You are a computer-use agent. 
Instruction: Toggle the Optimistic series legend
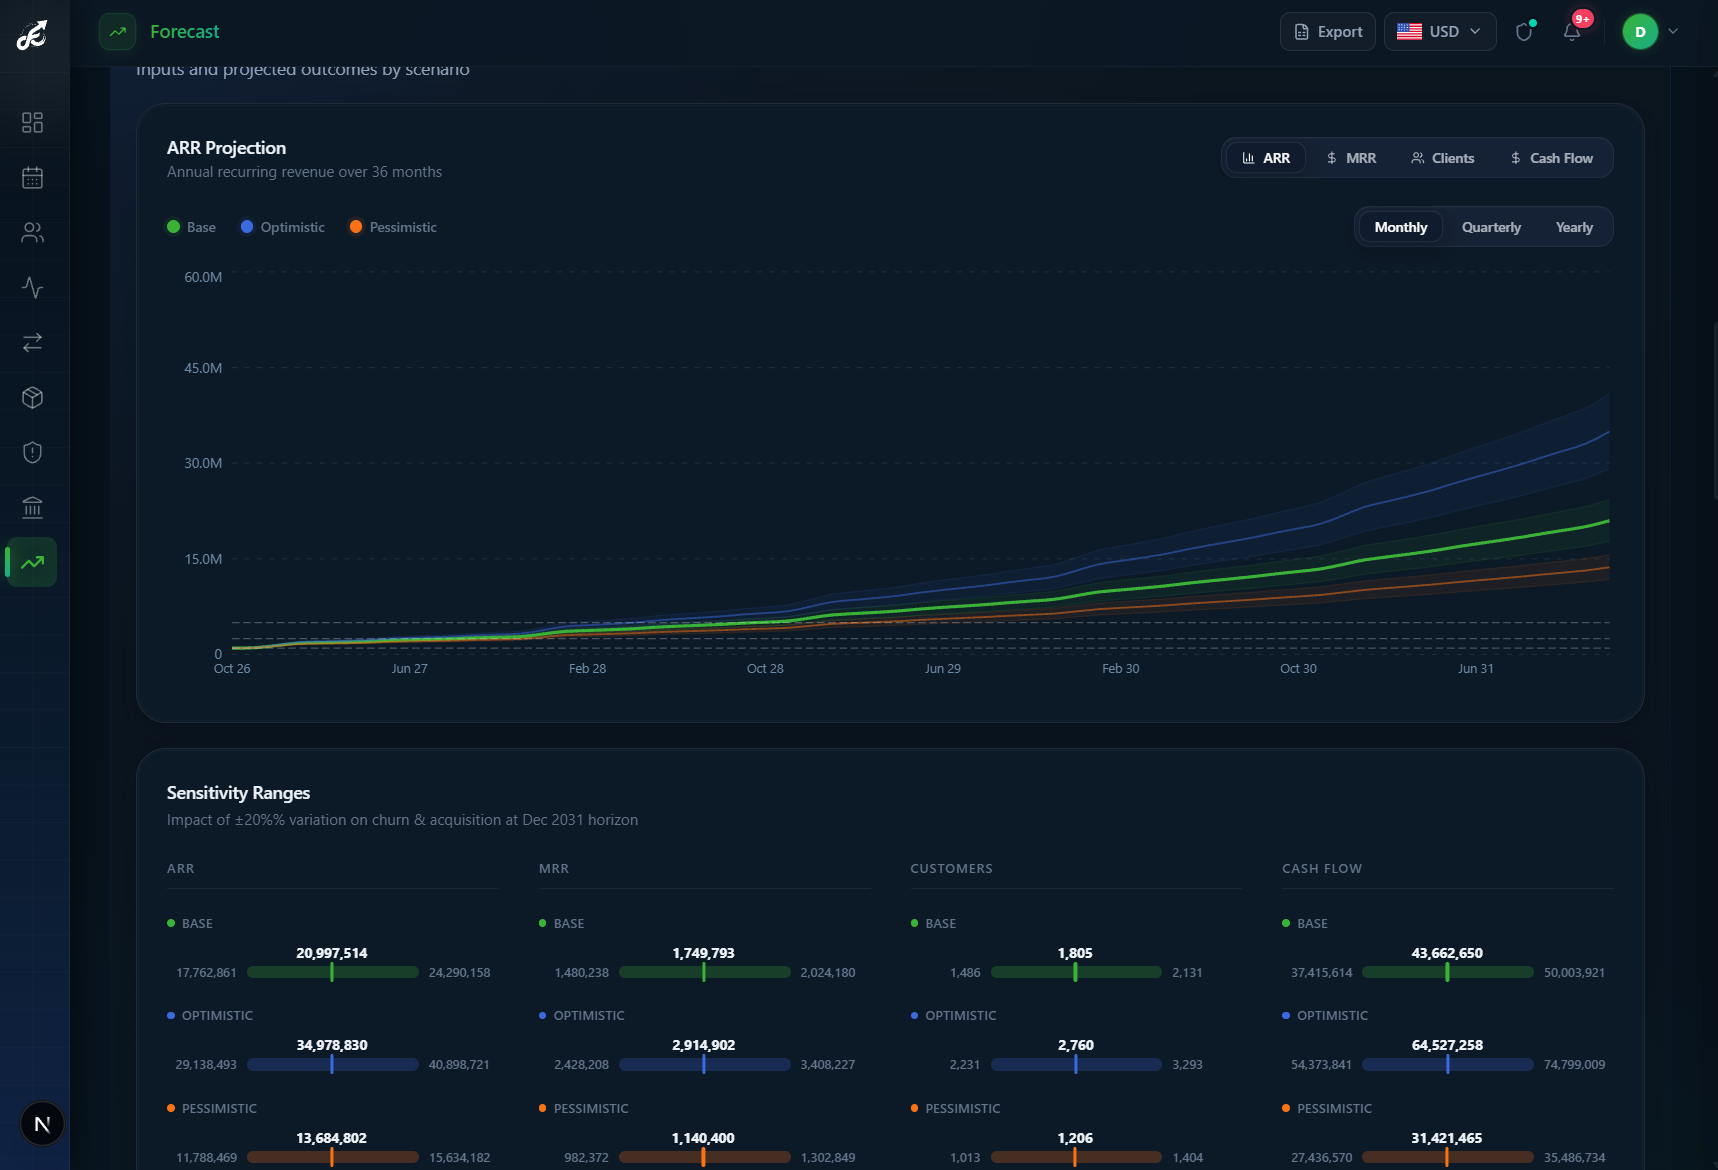pos(283,227)
